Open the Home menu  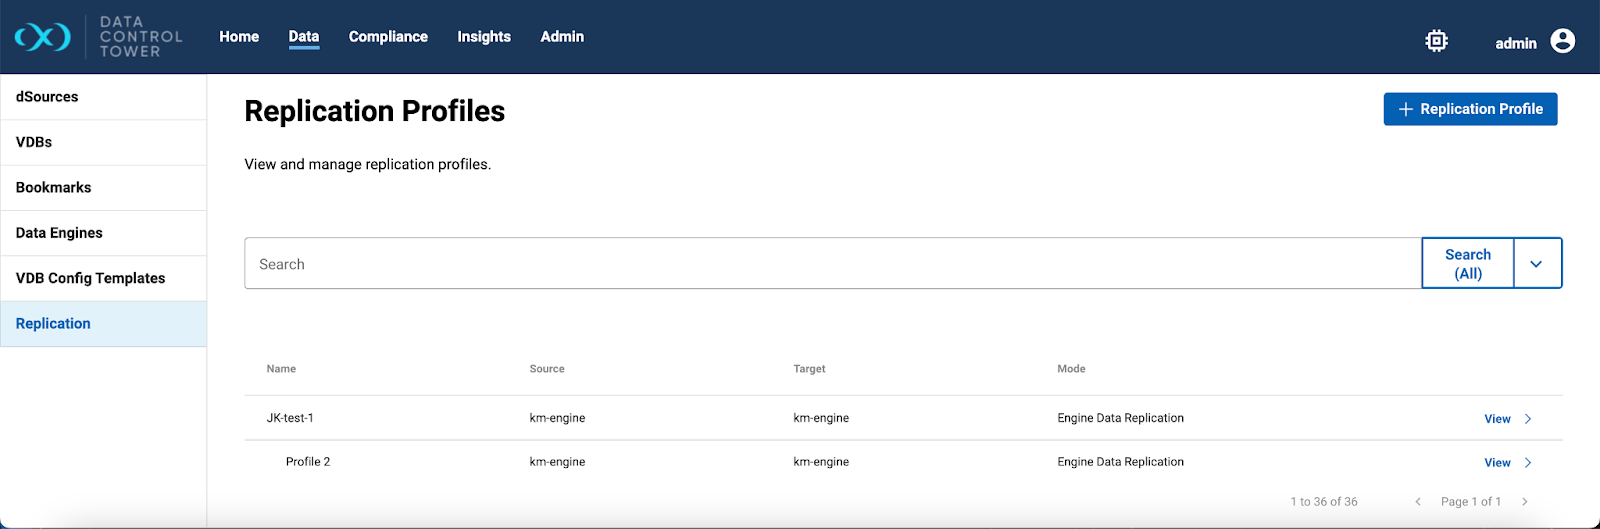point(239,37)
